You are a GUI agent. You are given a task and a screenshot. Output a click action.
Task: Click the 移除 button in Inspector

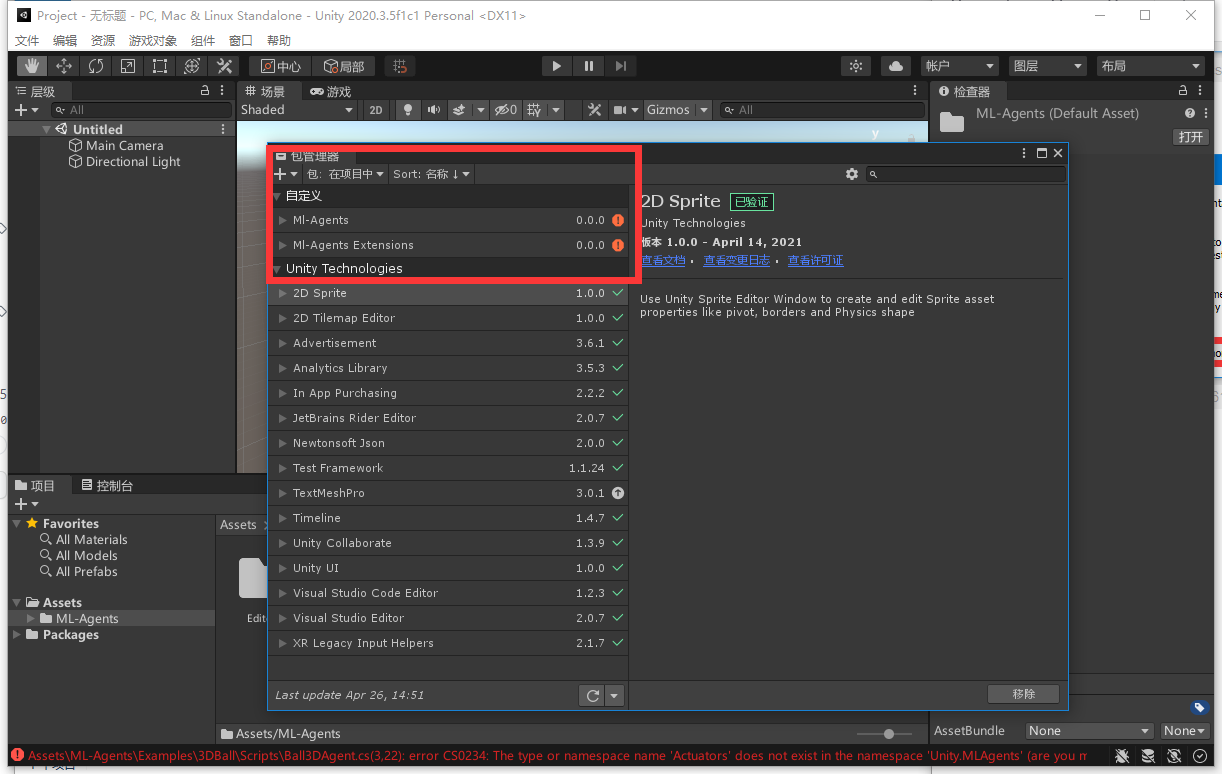[1023, 694]
